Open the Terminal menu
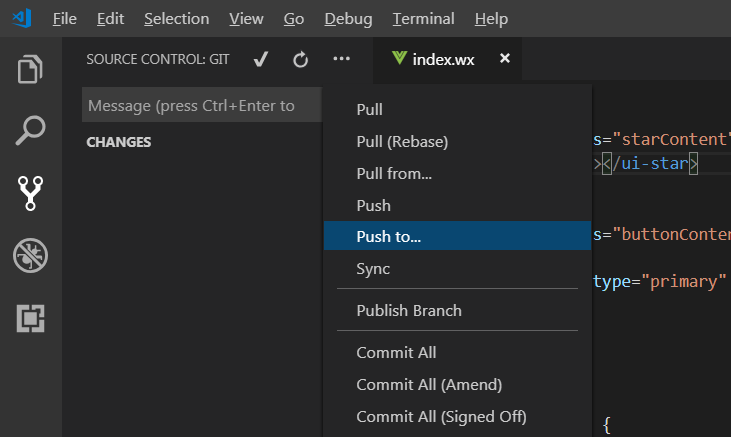Image resolution: width=731 pixels, height=437 pixels. [423, 19]
